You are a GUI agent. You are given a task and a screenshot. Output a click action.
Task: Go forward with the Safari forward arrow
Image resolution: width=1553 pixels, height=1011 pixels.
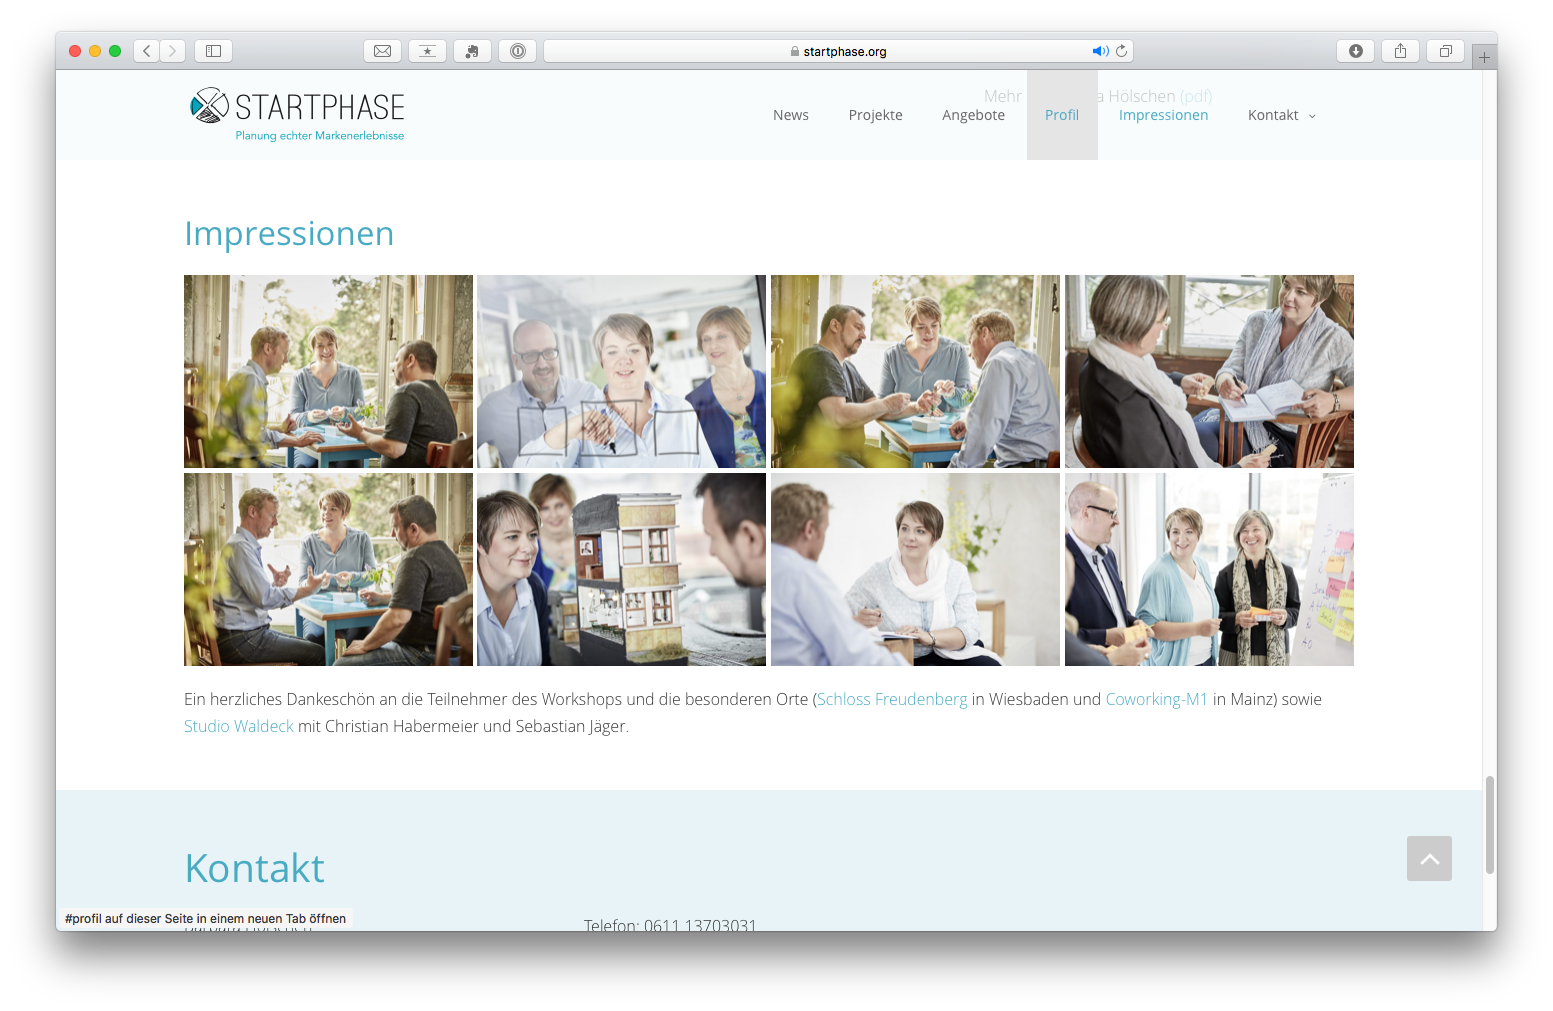tap(173, 51)
